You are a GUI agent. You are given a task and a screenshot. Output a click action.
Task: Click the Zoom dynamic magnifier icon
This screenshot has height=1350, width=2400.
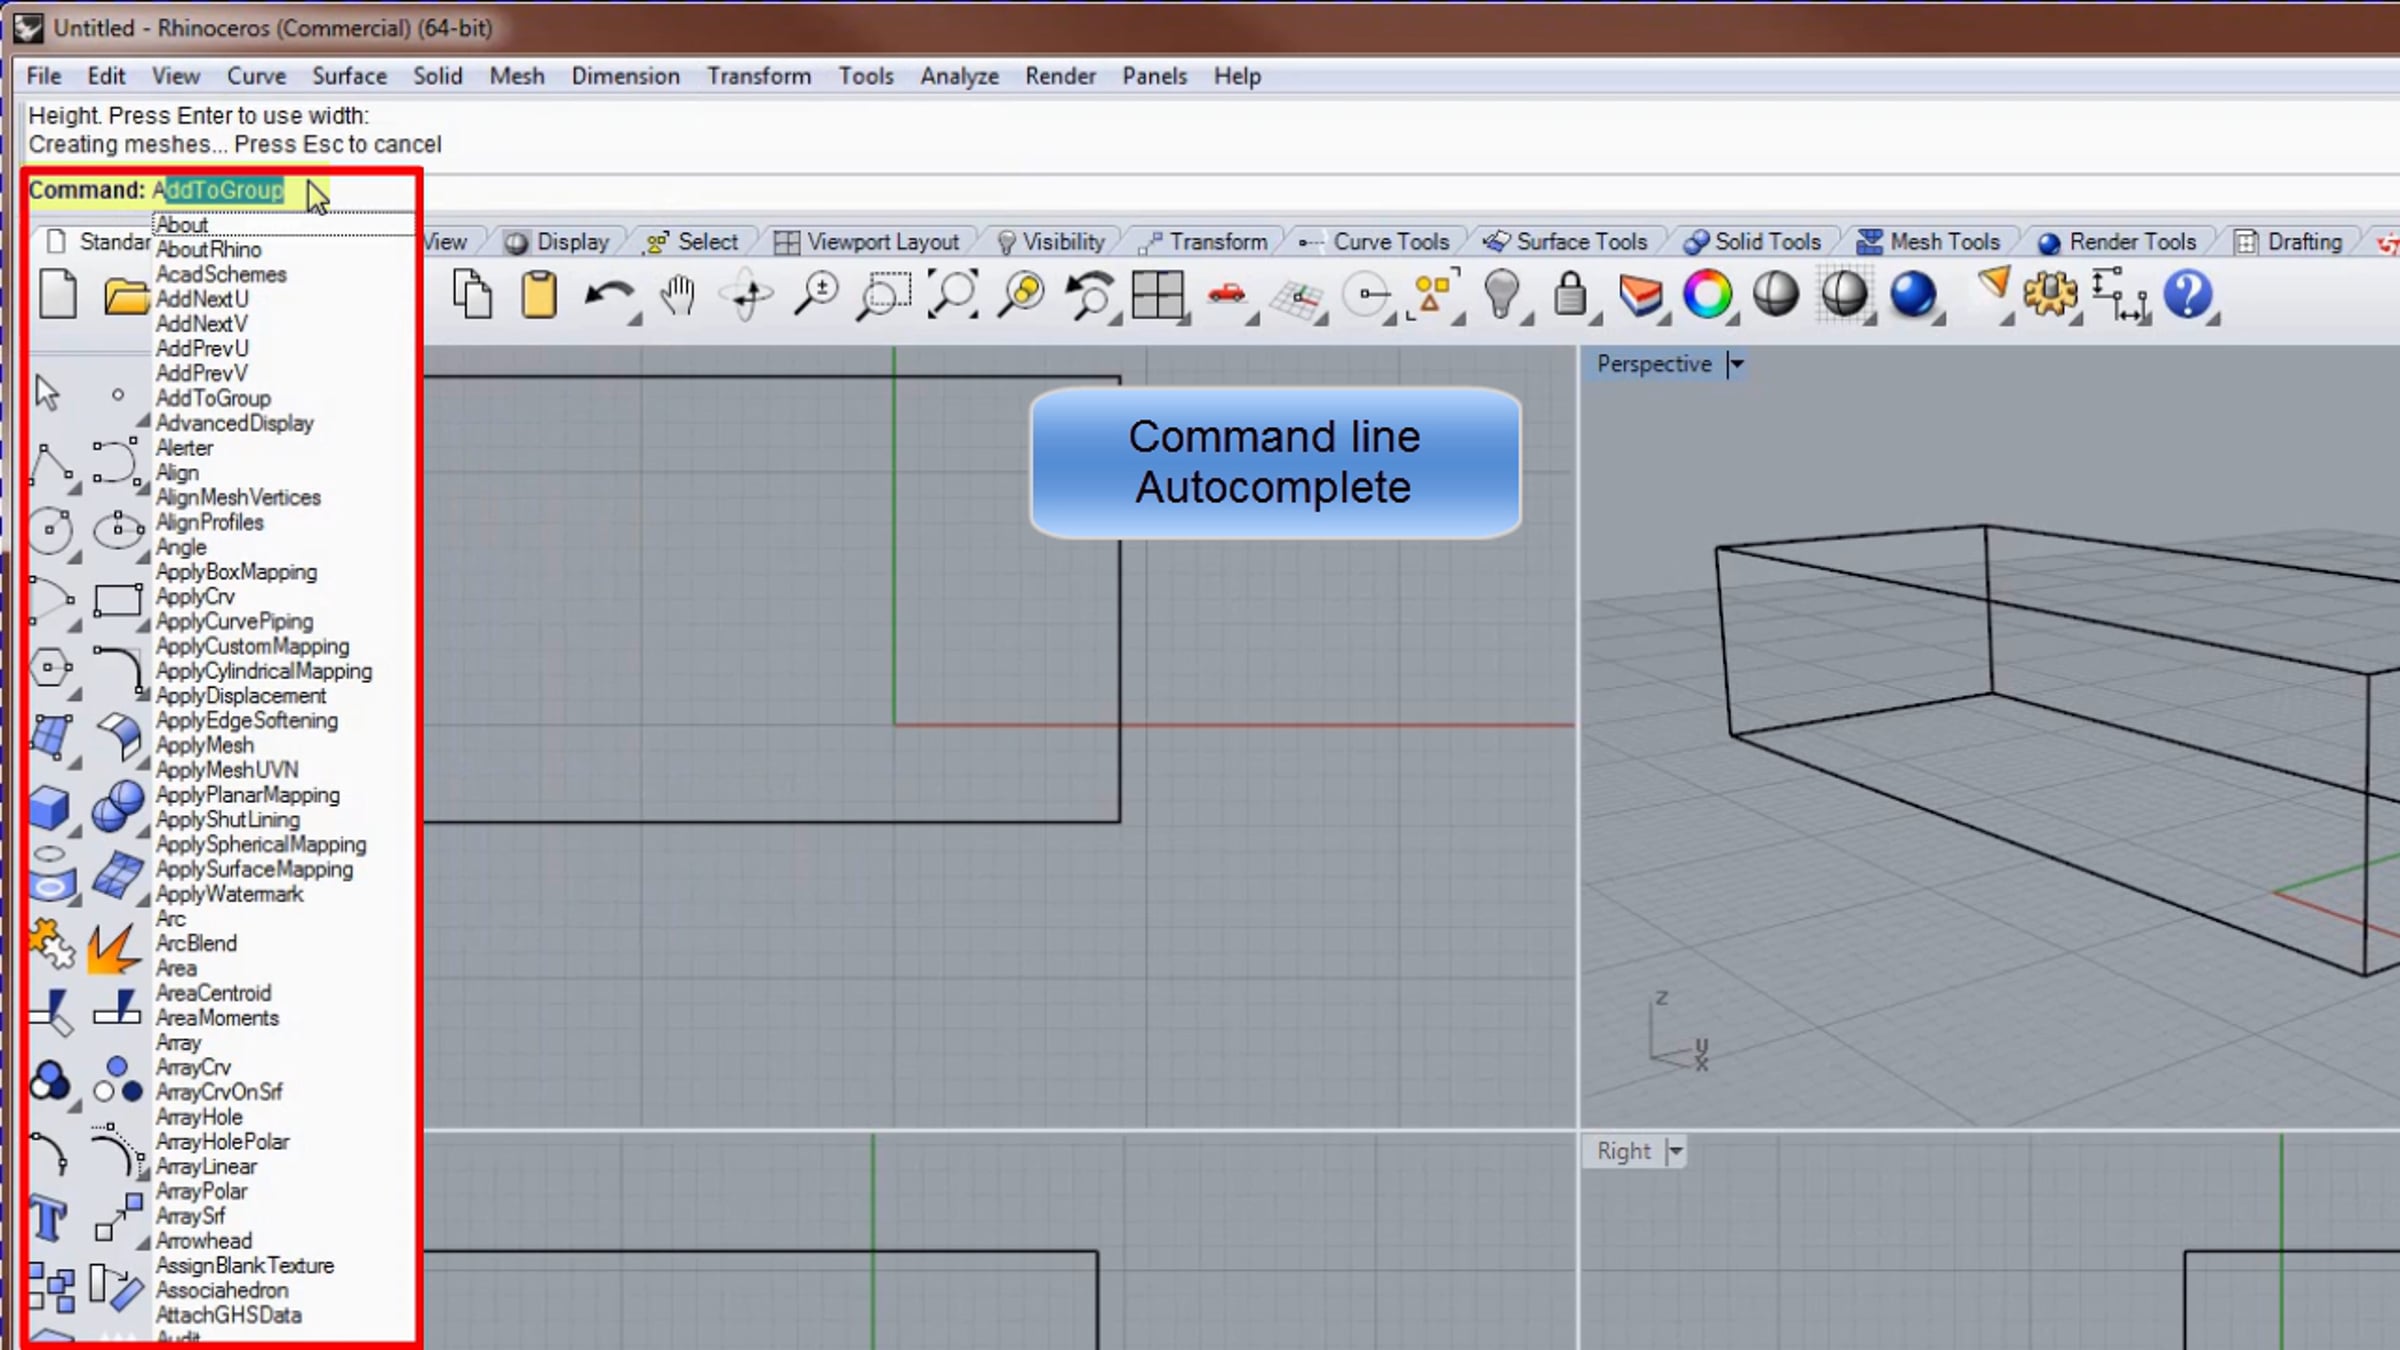click(816, 295)
